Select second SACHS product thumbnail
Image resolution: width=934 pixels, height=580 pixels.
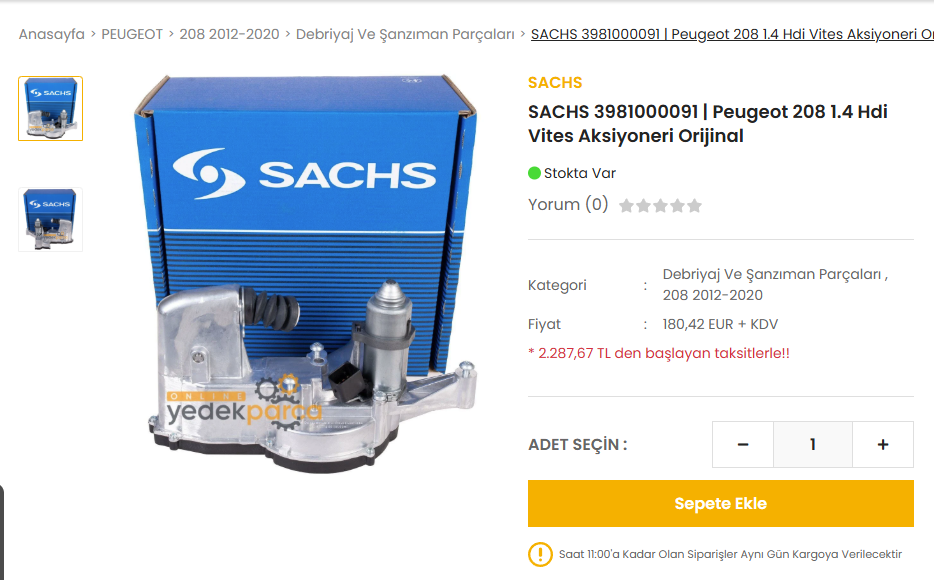pyautogui.click(x=51, y=220)
